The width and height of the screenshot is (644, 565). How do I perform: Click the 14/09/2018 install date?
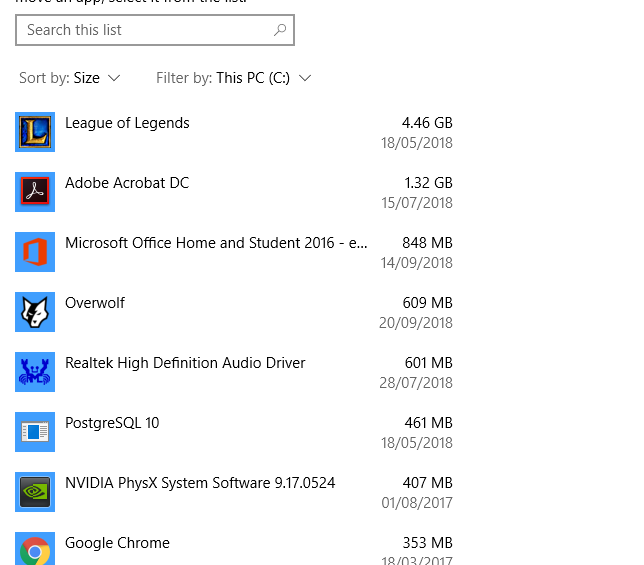416,263
